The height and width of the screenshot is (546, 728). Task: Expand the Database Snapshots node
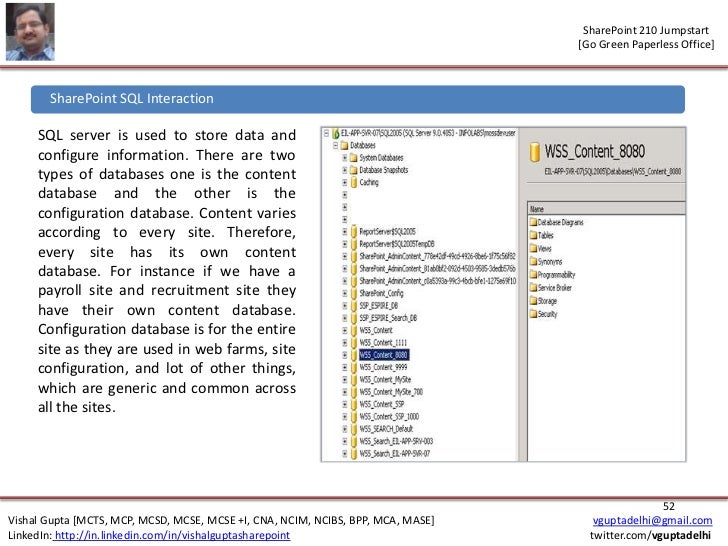(344, 170)
